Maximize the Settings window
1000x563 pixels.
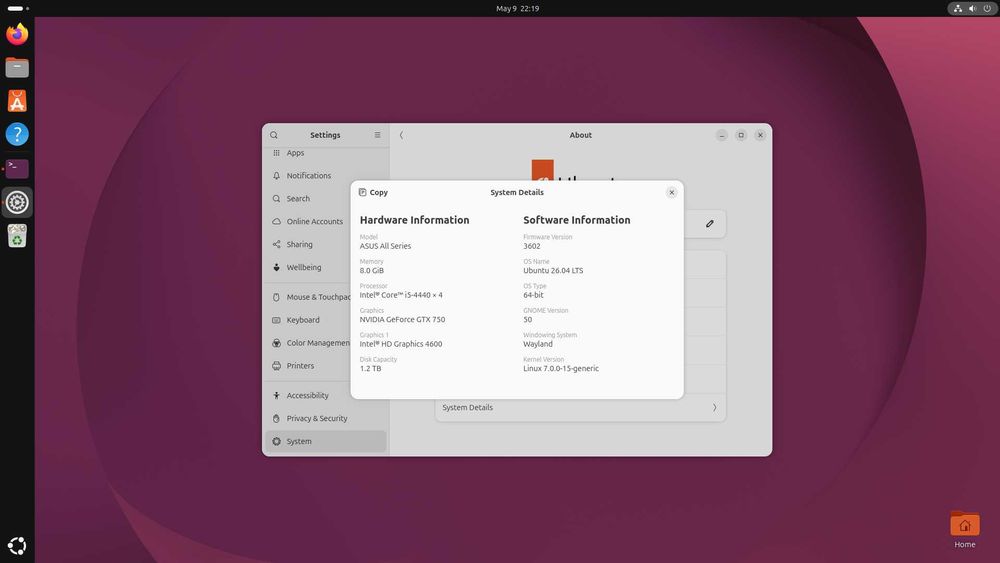tap(740, 135)
